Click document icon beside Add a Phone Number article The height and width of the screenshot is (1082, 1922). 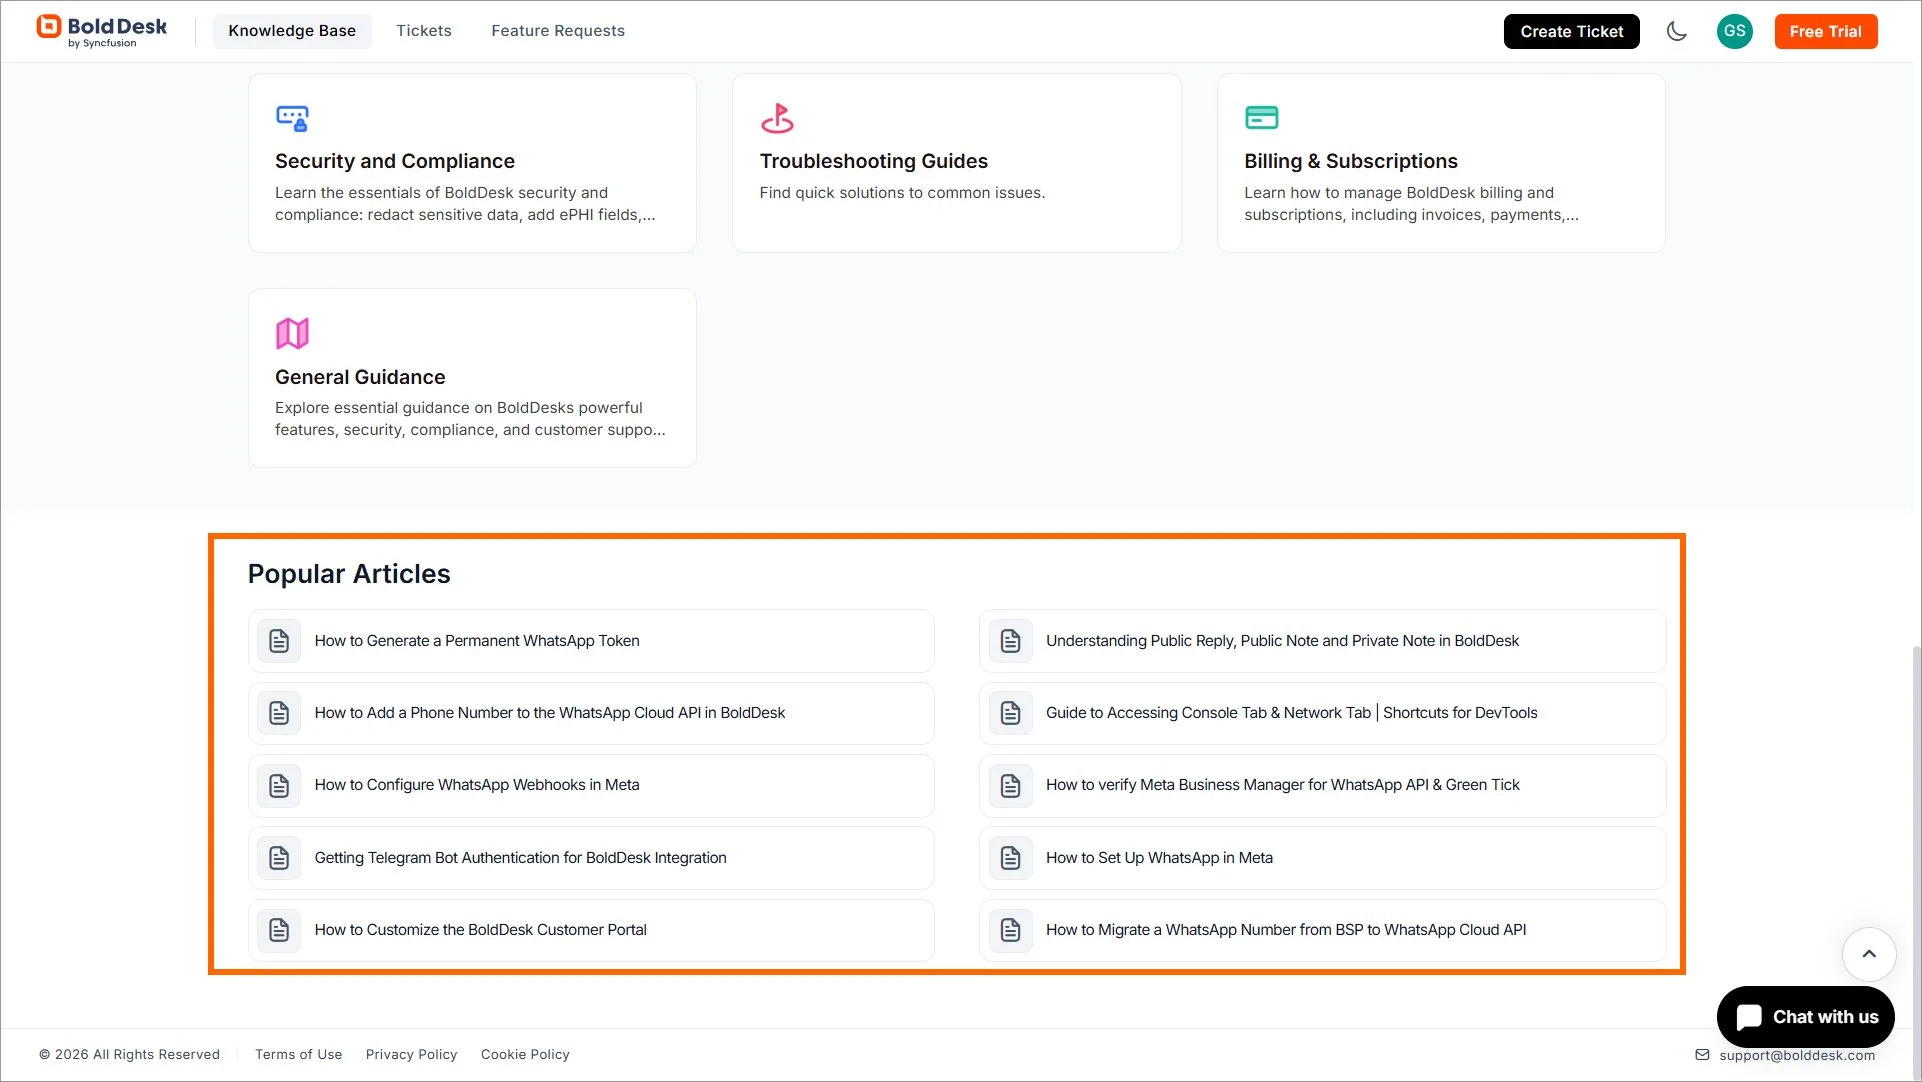(x=279, y=713)
